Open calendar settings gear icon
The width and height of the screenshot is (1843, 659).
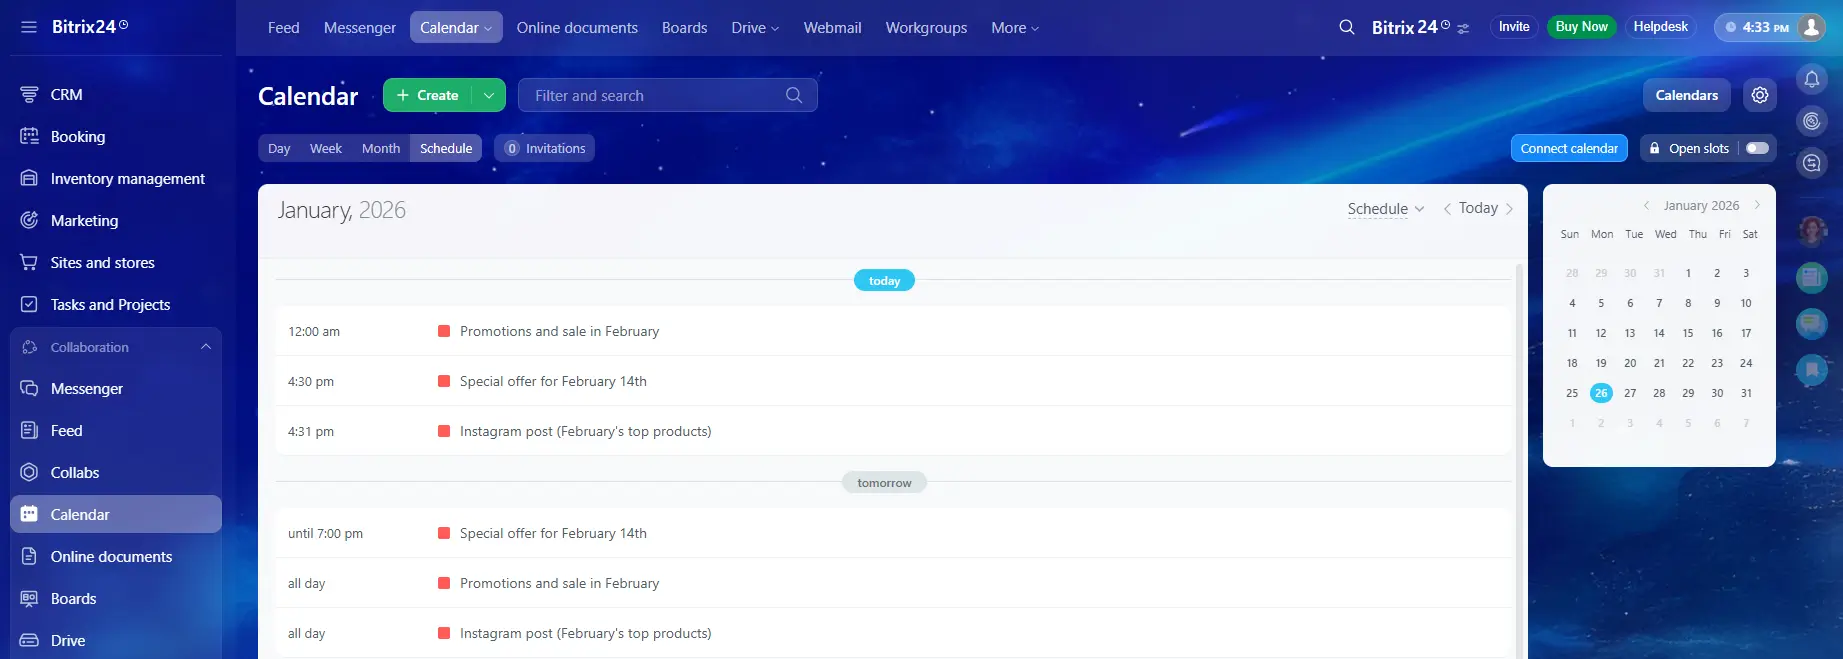[1760, 95]
